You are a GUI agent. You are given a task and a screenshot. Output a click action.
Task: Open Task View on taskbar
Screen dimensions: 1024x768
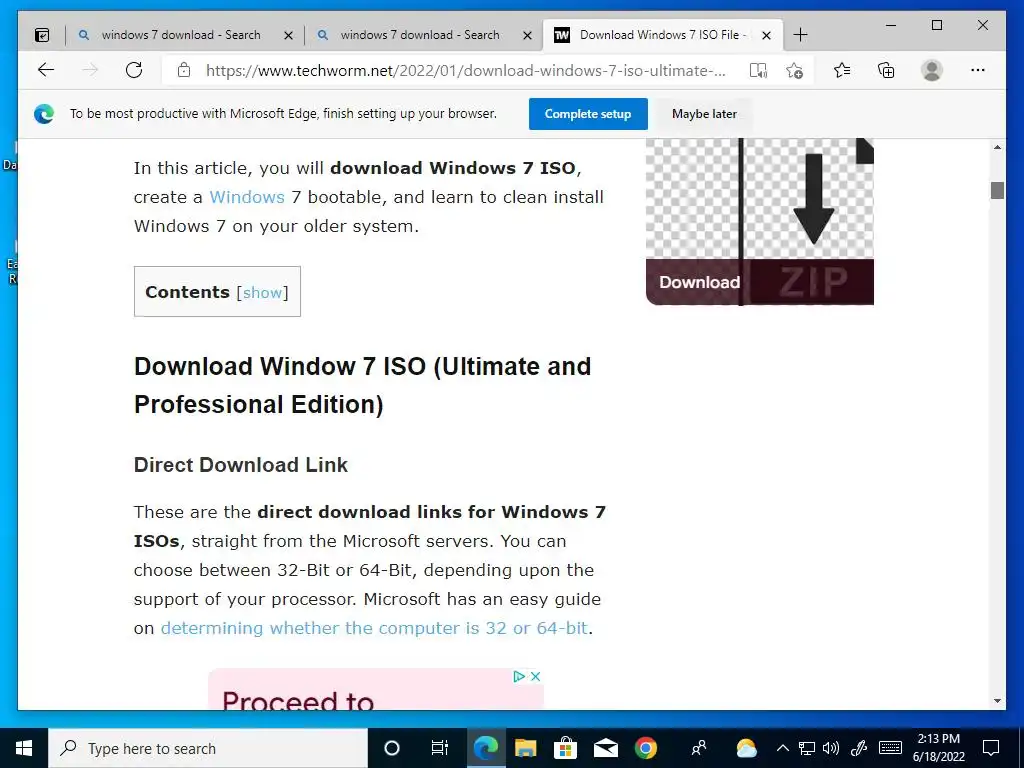click(x=440, y=748)
